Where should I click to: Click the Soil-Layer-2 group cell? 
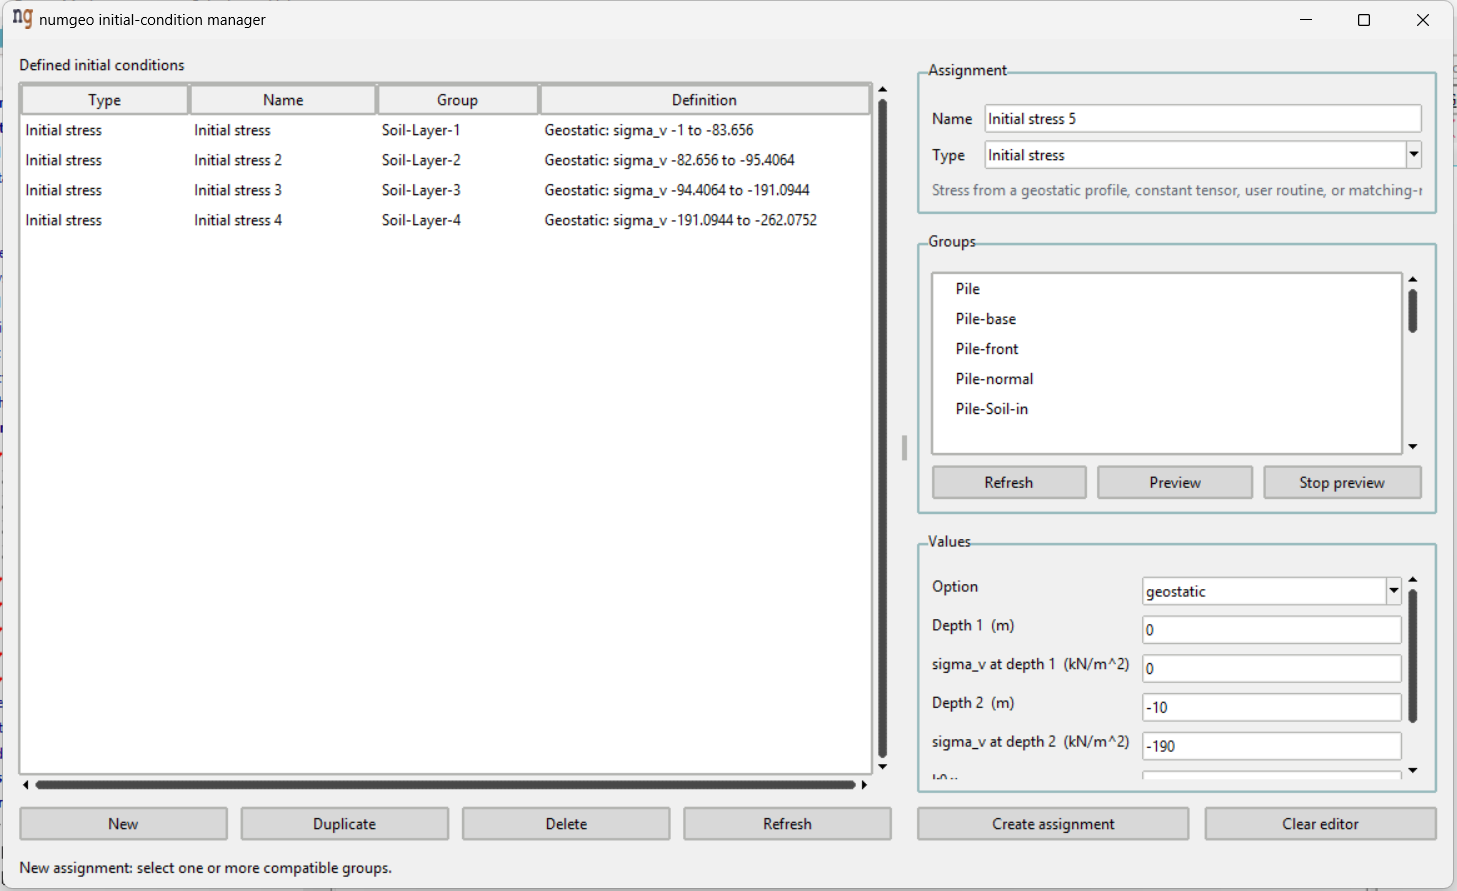tap(421, 160)
